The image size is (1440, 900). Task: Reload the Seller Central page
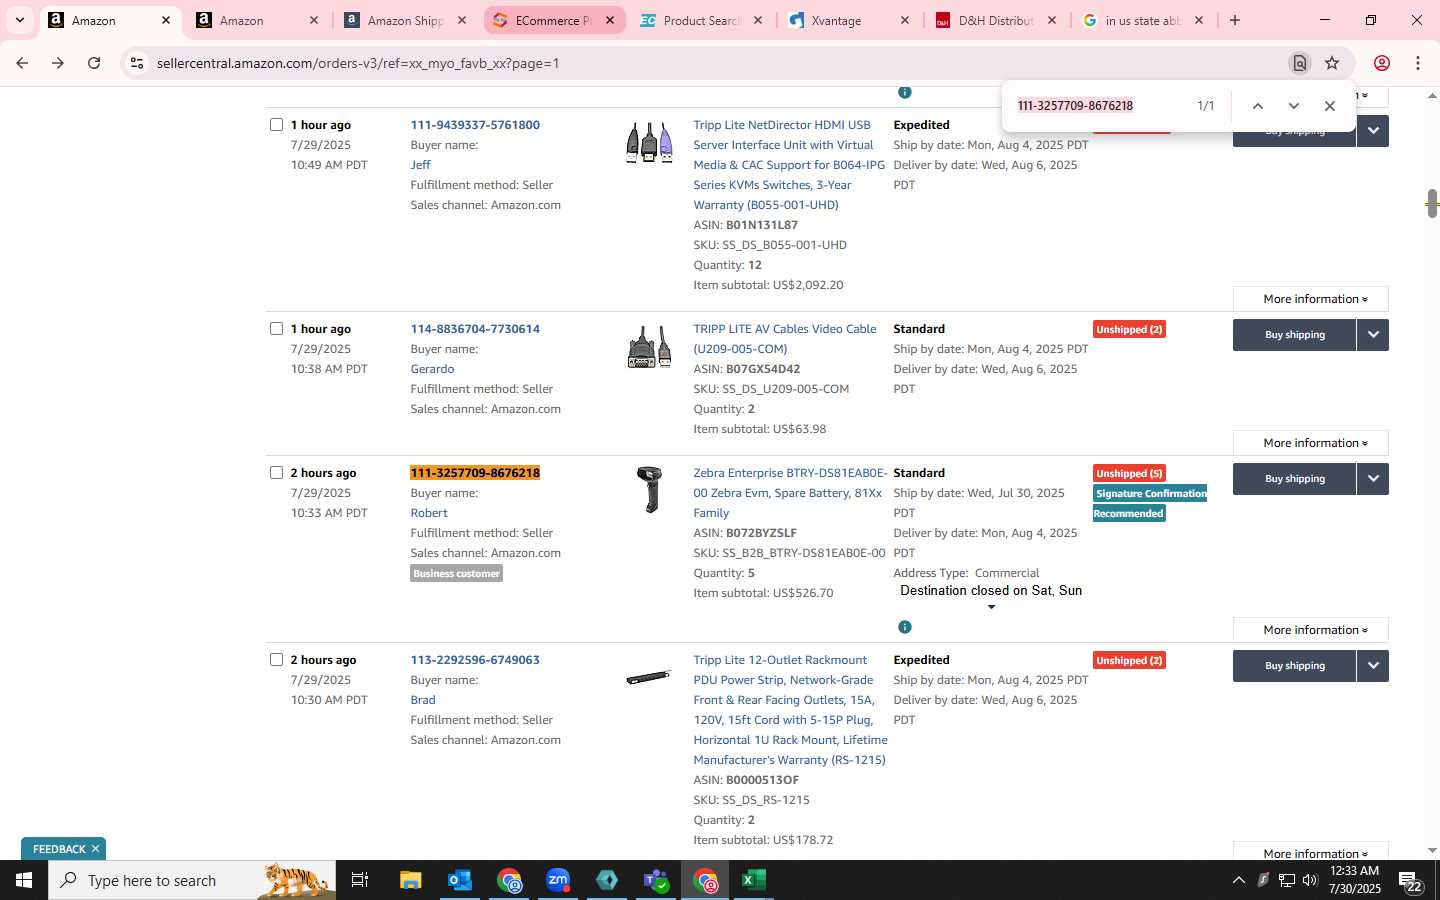tap(94, 63)
